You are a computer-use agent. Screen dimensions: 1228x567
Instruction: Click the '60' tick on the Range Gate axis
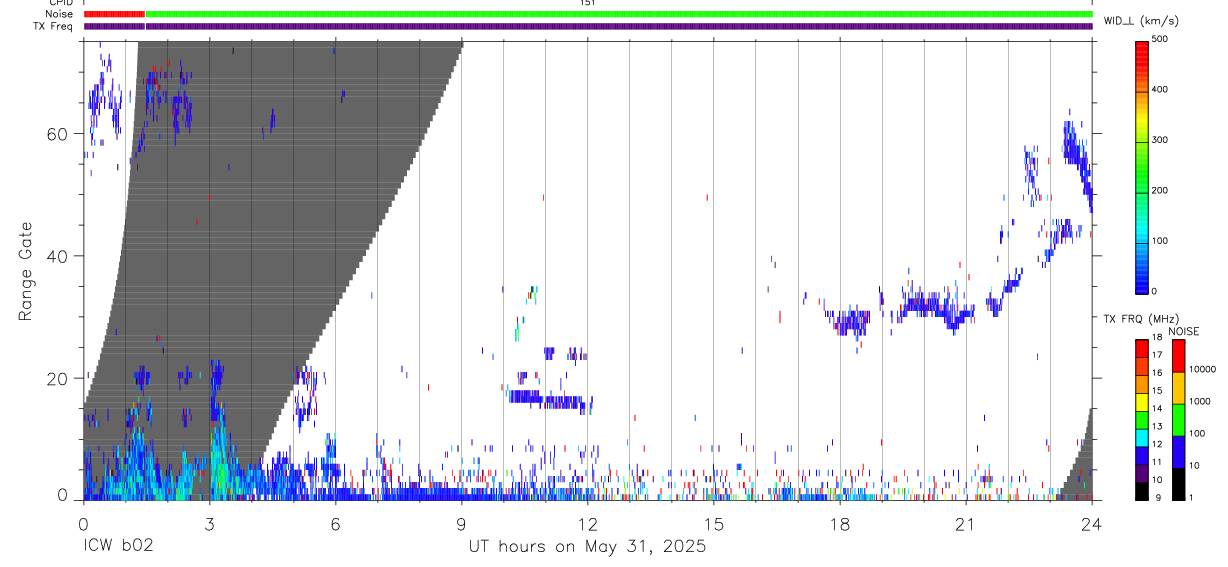click(58, 134)
